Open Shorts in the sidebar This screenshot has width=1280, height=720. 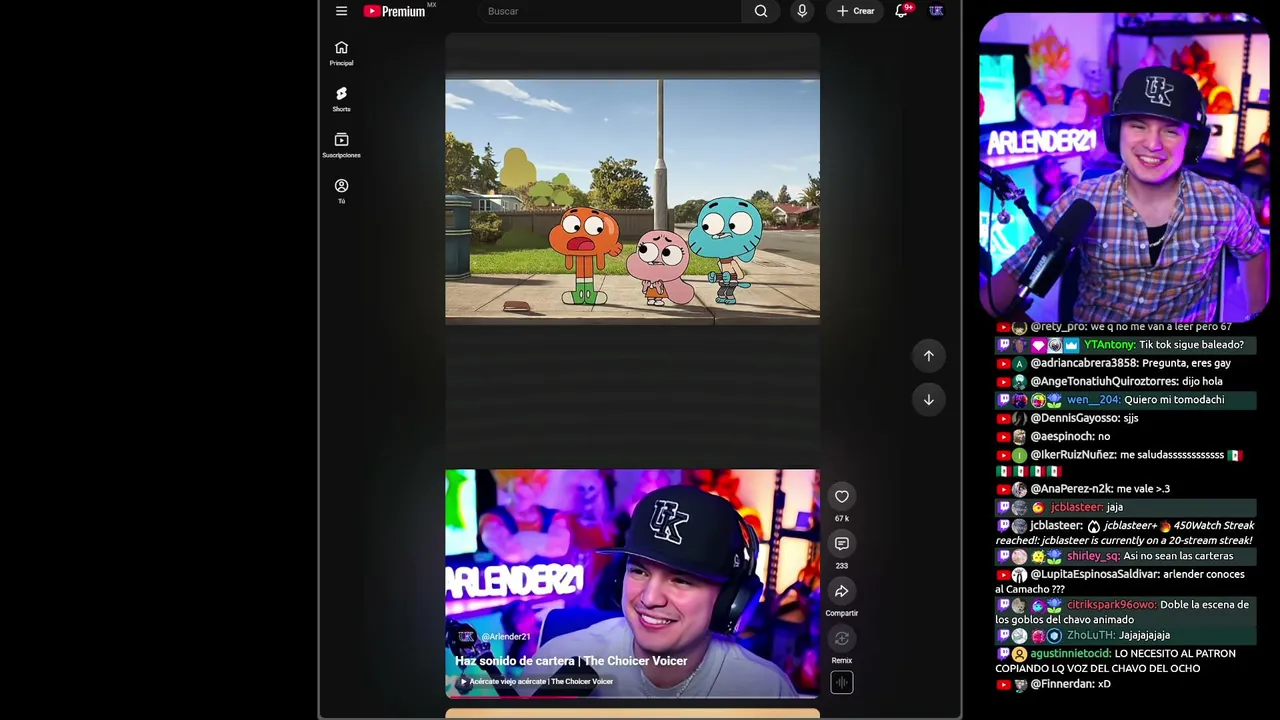(341, 100)
